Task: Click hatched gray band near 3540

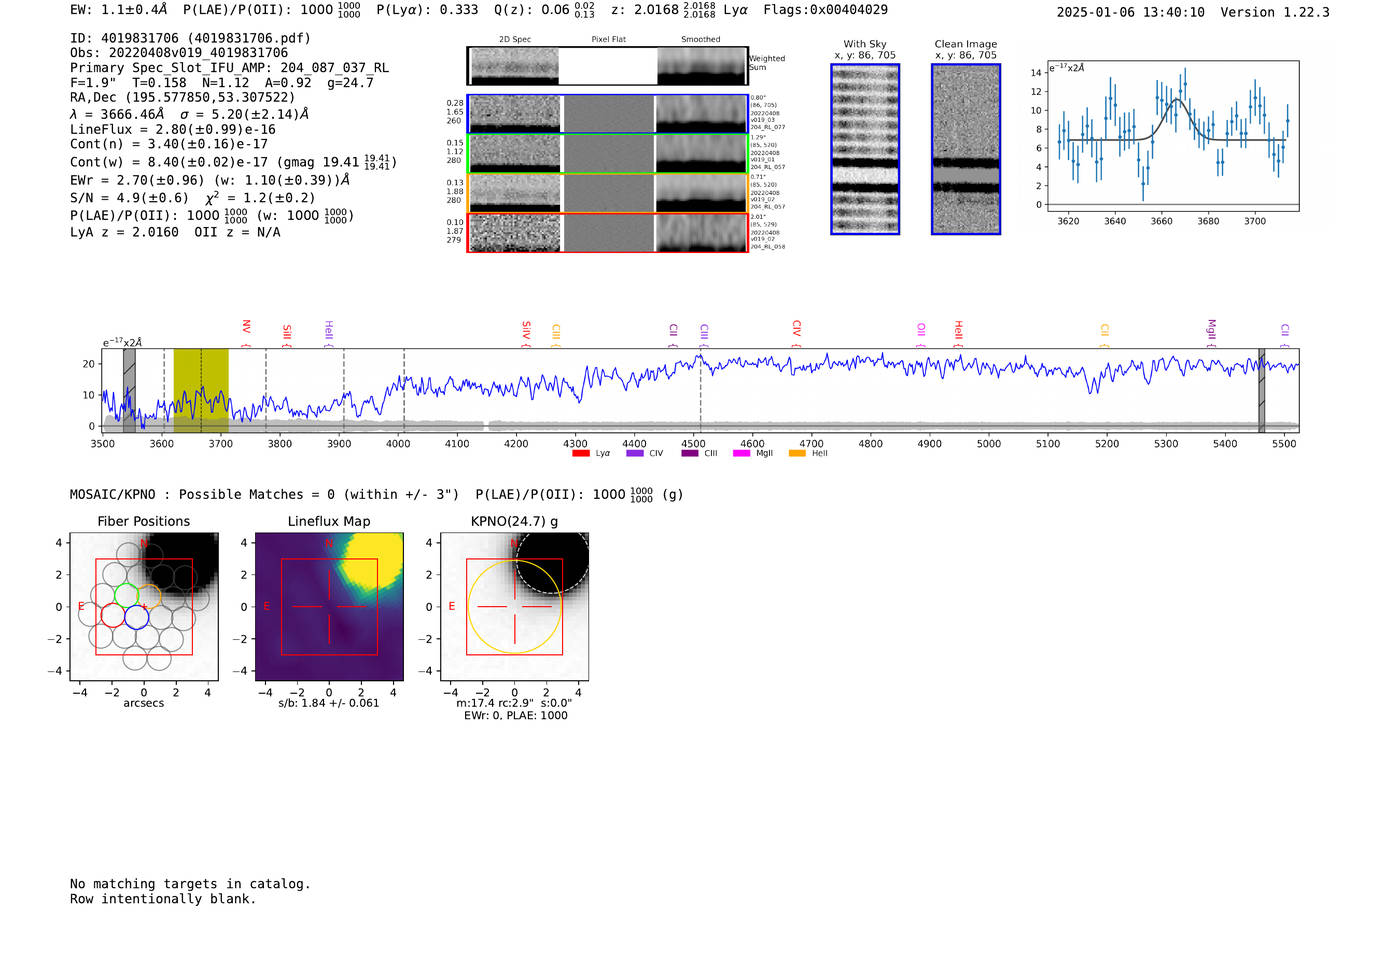Action: click(129, 390)
